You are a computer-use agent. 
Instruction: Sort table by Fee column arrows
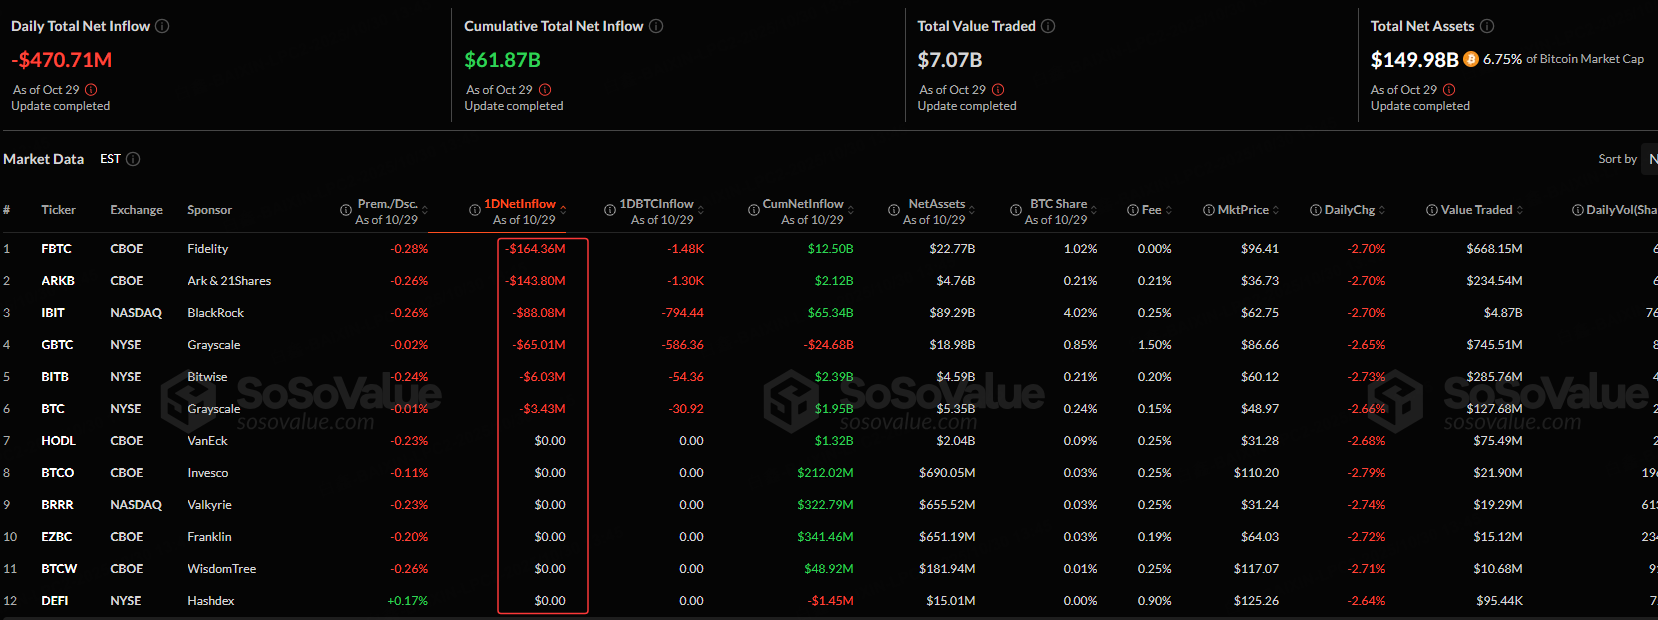click(1169, 210)
